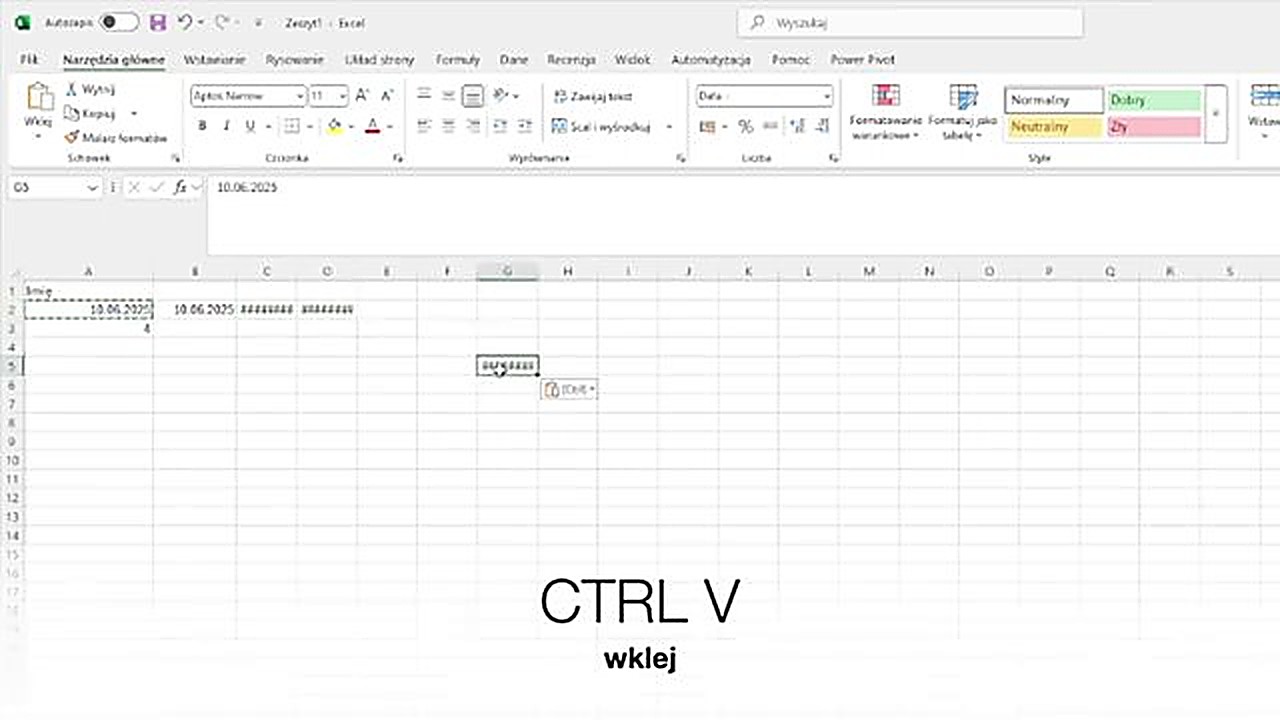Toggle bold formatting
This screenshot has height=720, width=1280.
tap(202, 125)
